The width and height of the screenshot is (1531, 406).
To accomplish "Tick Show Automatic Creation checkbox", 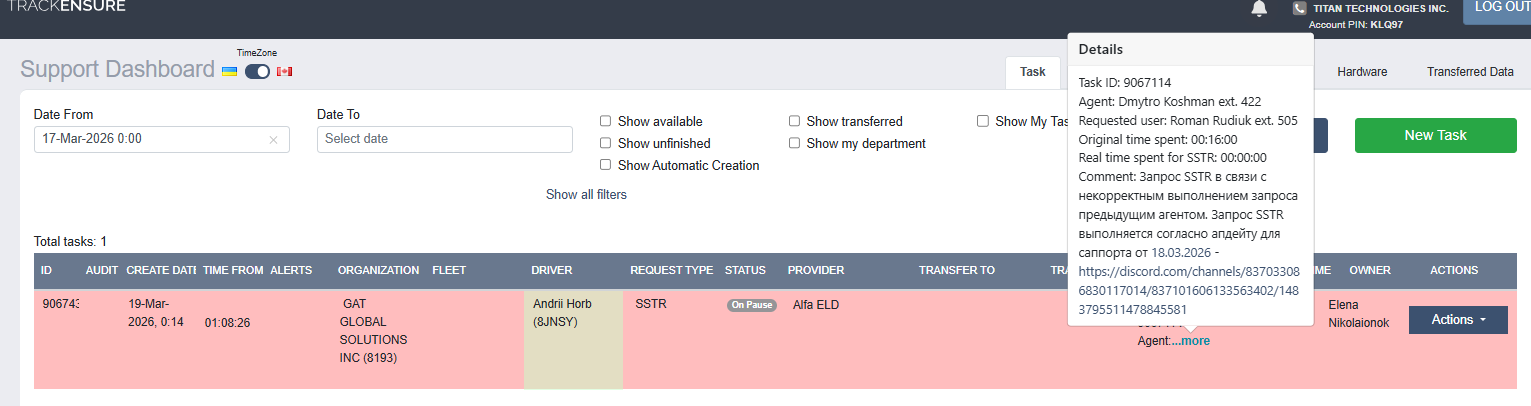I will [x=605, y=166].
